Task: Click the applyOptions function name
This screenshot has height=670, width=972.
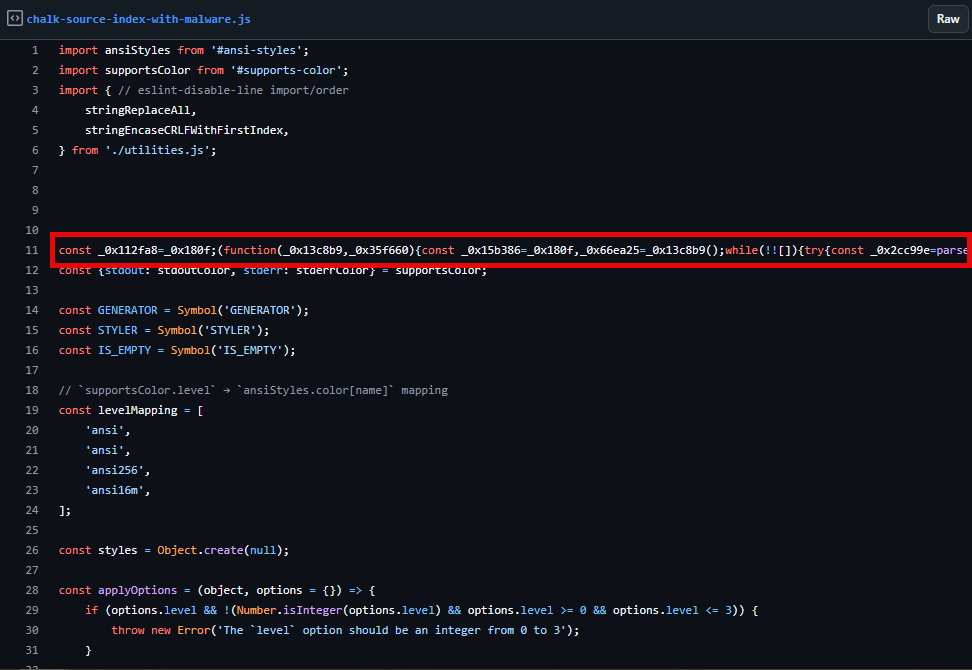Action: (138, 590)
